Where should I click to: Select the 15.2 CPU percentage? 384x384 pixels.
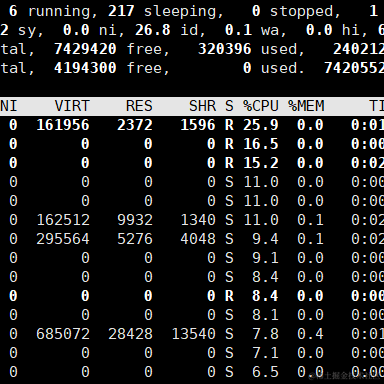(x=261, y=163)
